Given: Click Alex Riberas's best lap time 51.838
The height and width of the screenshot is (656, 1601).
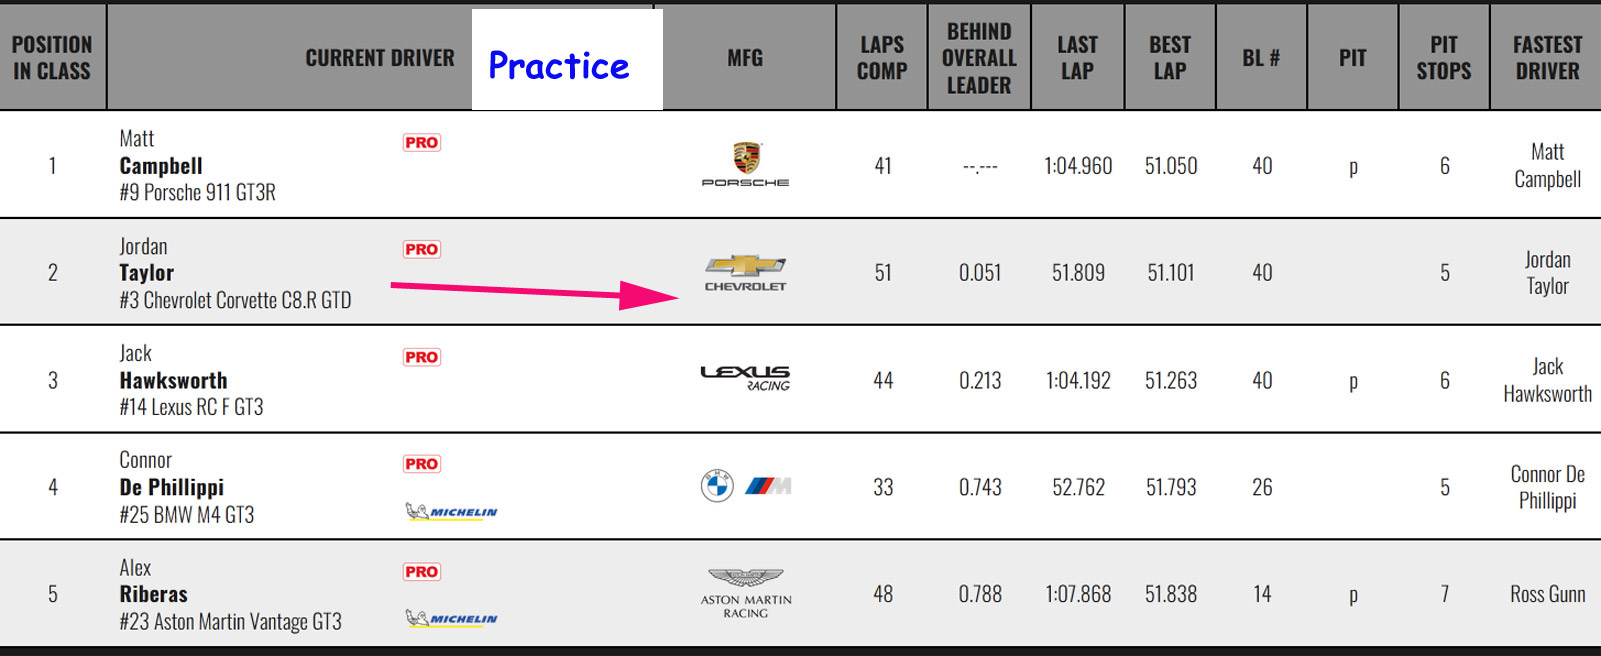Looking at the screenshot, I should click(x=1171, y=594).
